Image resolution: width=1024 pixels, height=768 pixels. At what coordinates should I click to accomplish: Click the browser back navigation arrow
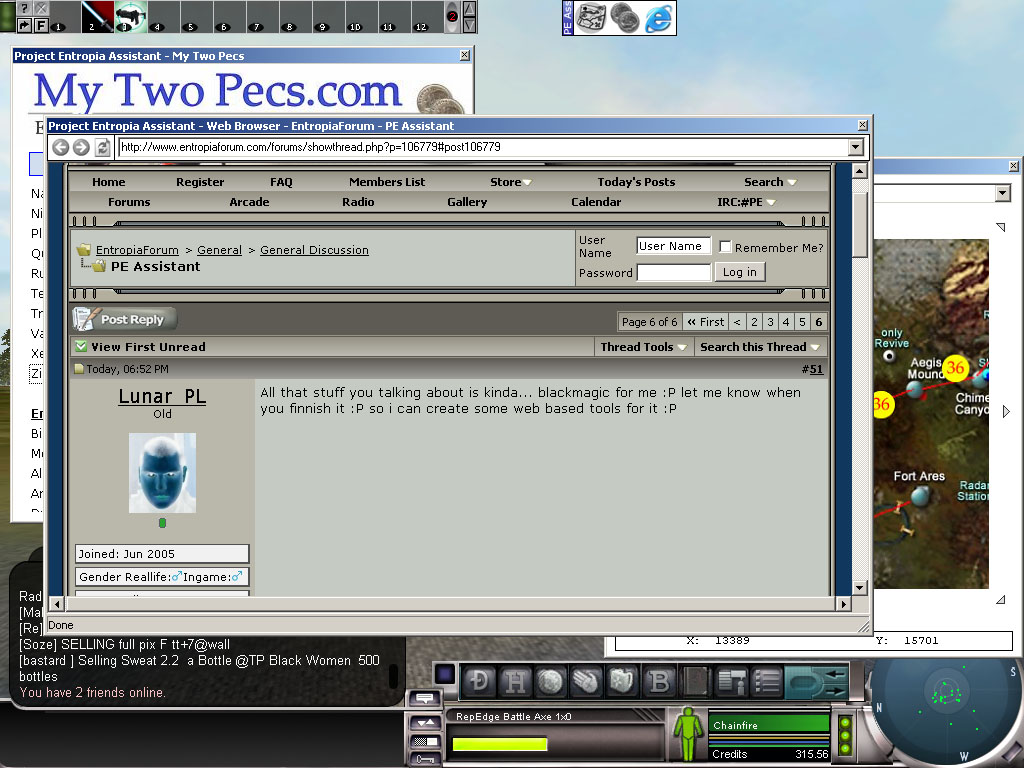pyautogui.click(x=59, y=147)
